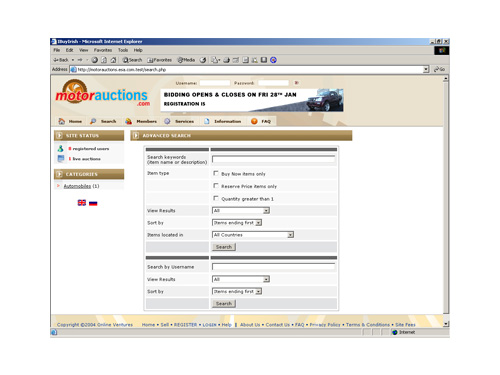The image size is (500, 375).
Task: Click the Search by Username field
Action: point(274,267)
